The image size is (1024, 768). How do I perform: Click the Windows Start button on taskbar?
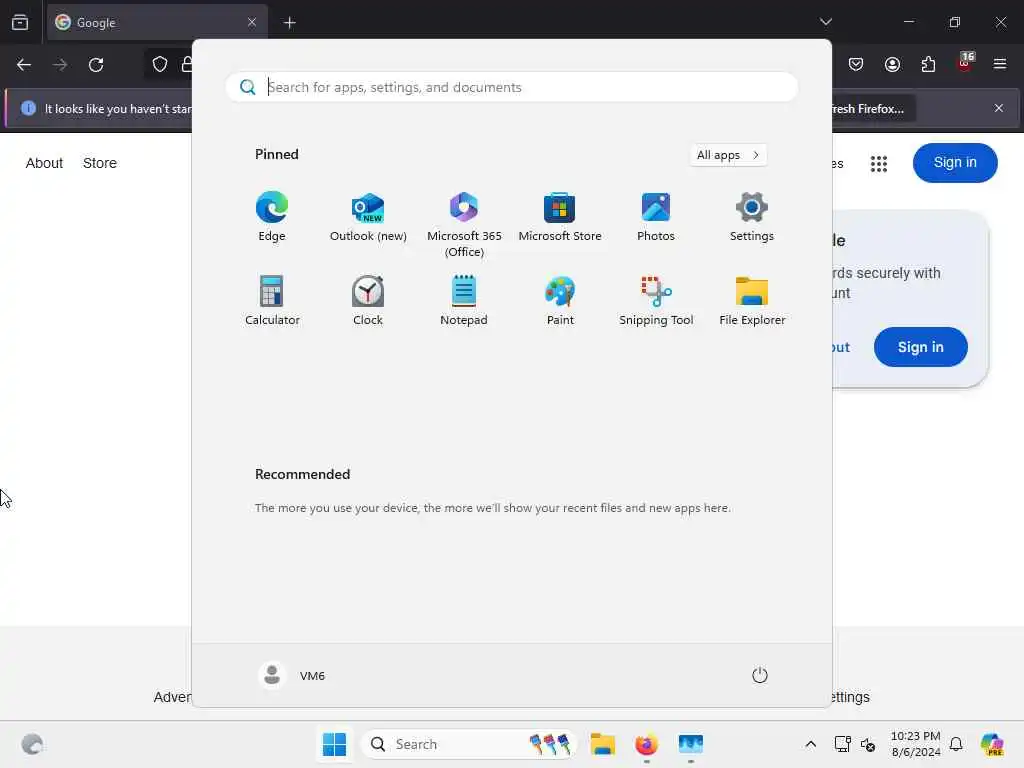[334, 744]
